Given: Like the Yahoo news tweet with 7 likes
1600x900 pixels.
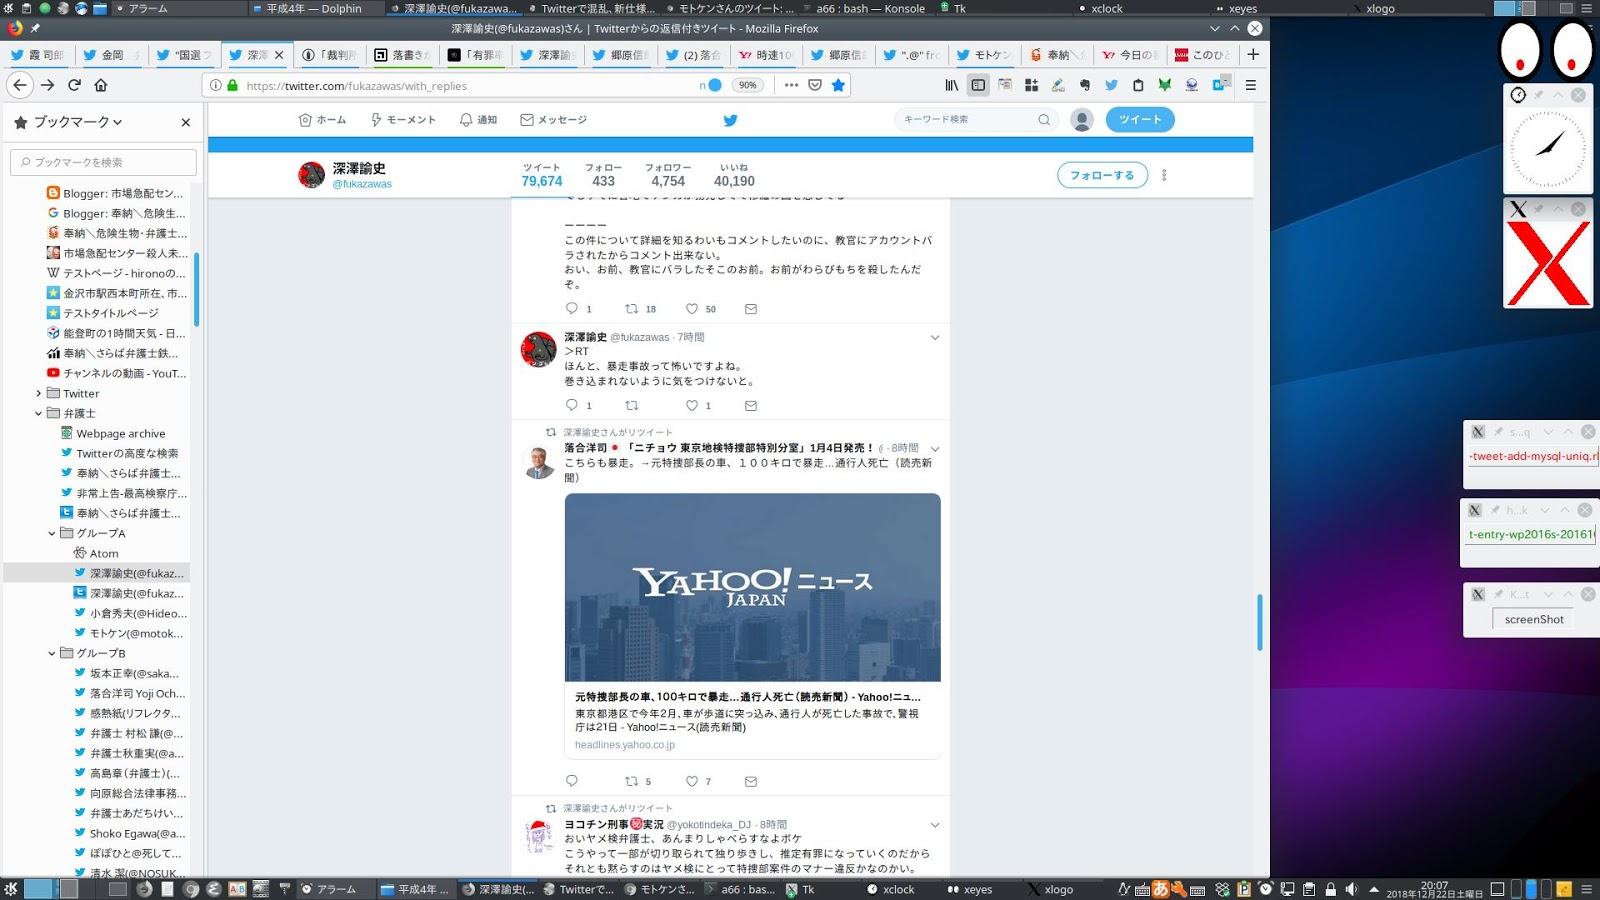Looking at the screenshot, I should click(692, 781).
